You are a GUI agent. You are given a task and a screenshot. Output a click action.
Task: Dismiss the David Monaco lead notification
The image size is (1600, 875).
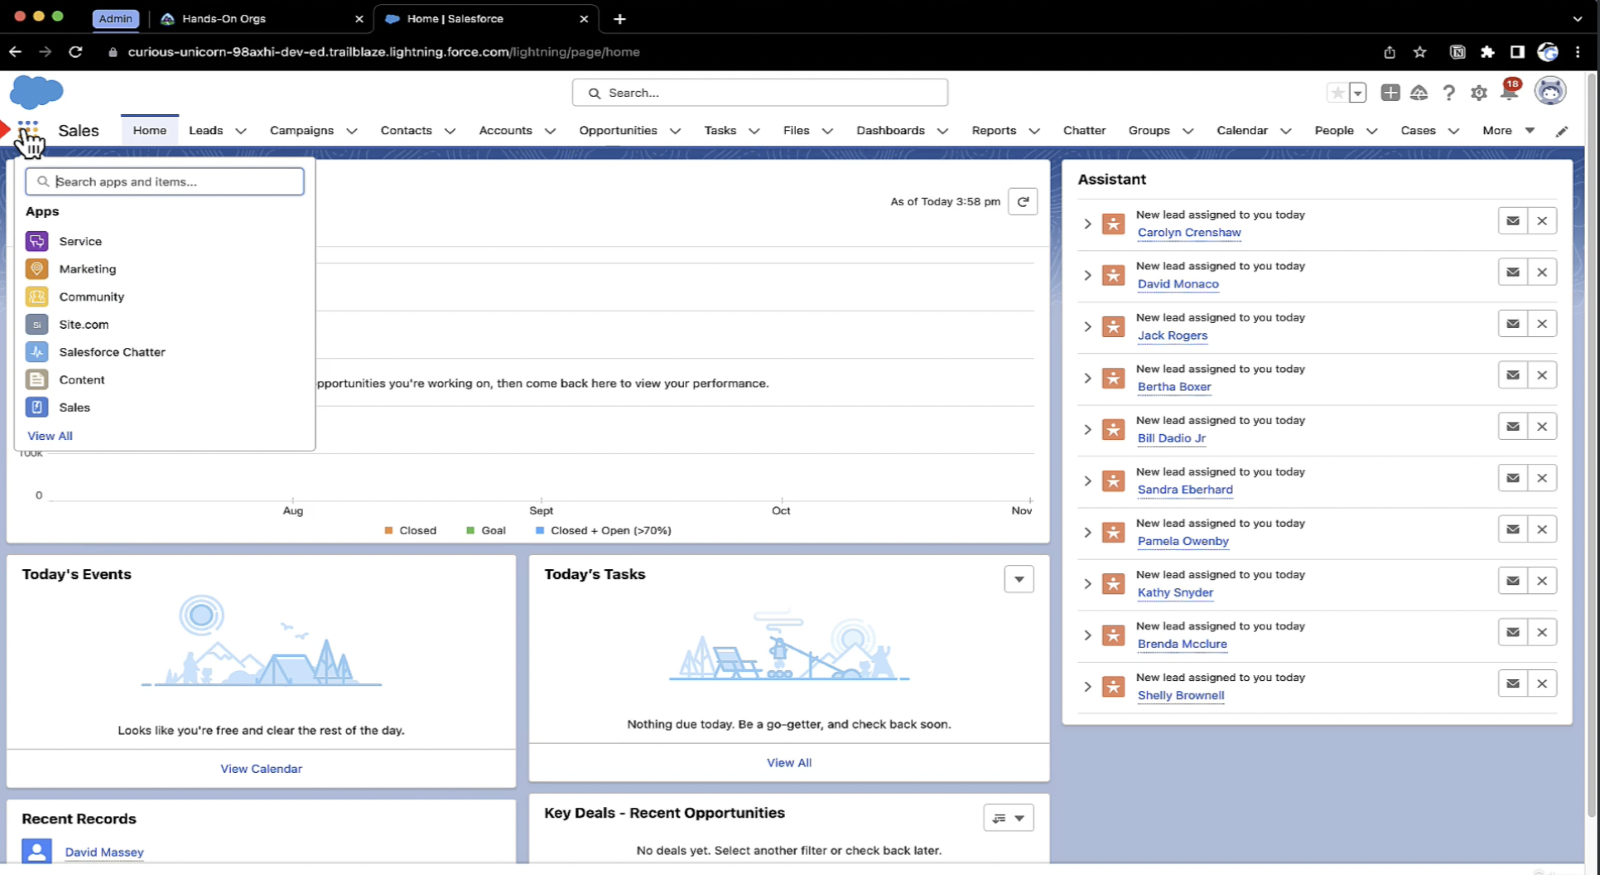coord(1542,272)
